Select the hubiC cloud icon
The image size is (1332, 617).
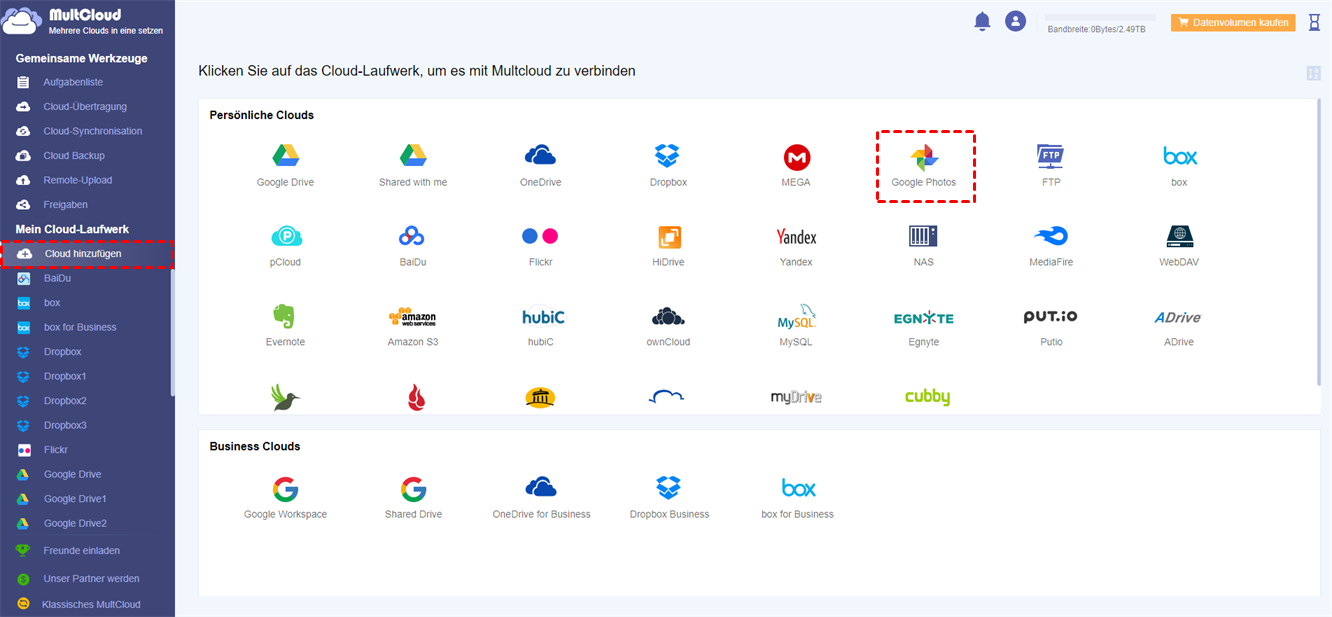543,317
